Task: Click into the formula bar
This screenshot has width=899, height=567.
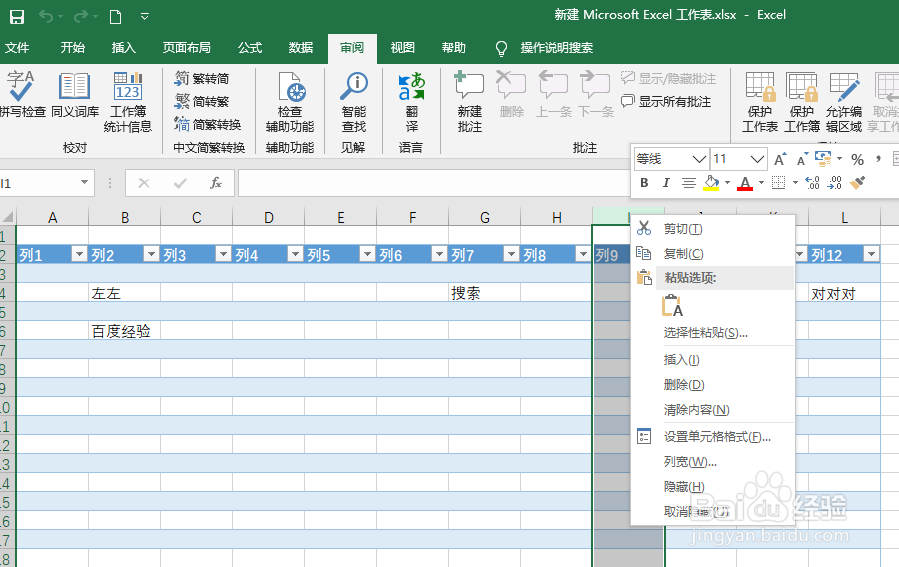Action: [433, 183]
